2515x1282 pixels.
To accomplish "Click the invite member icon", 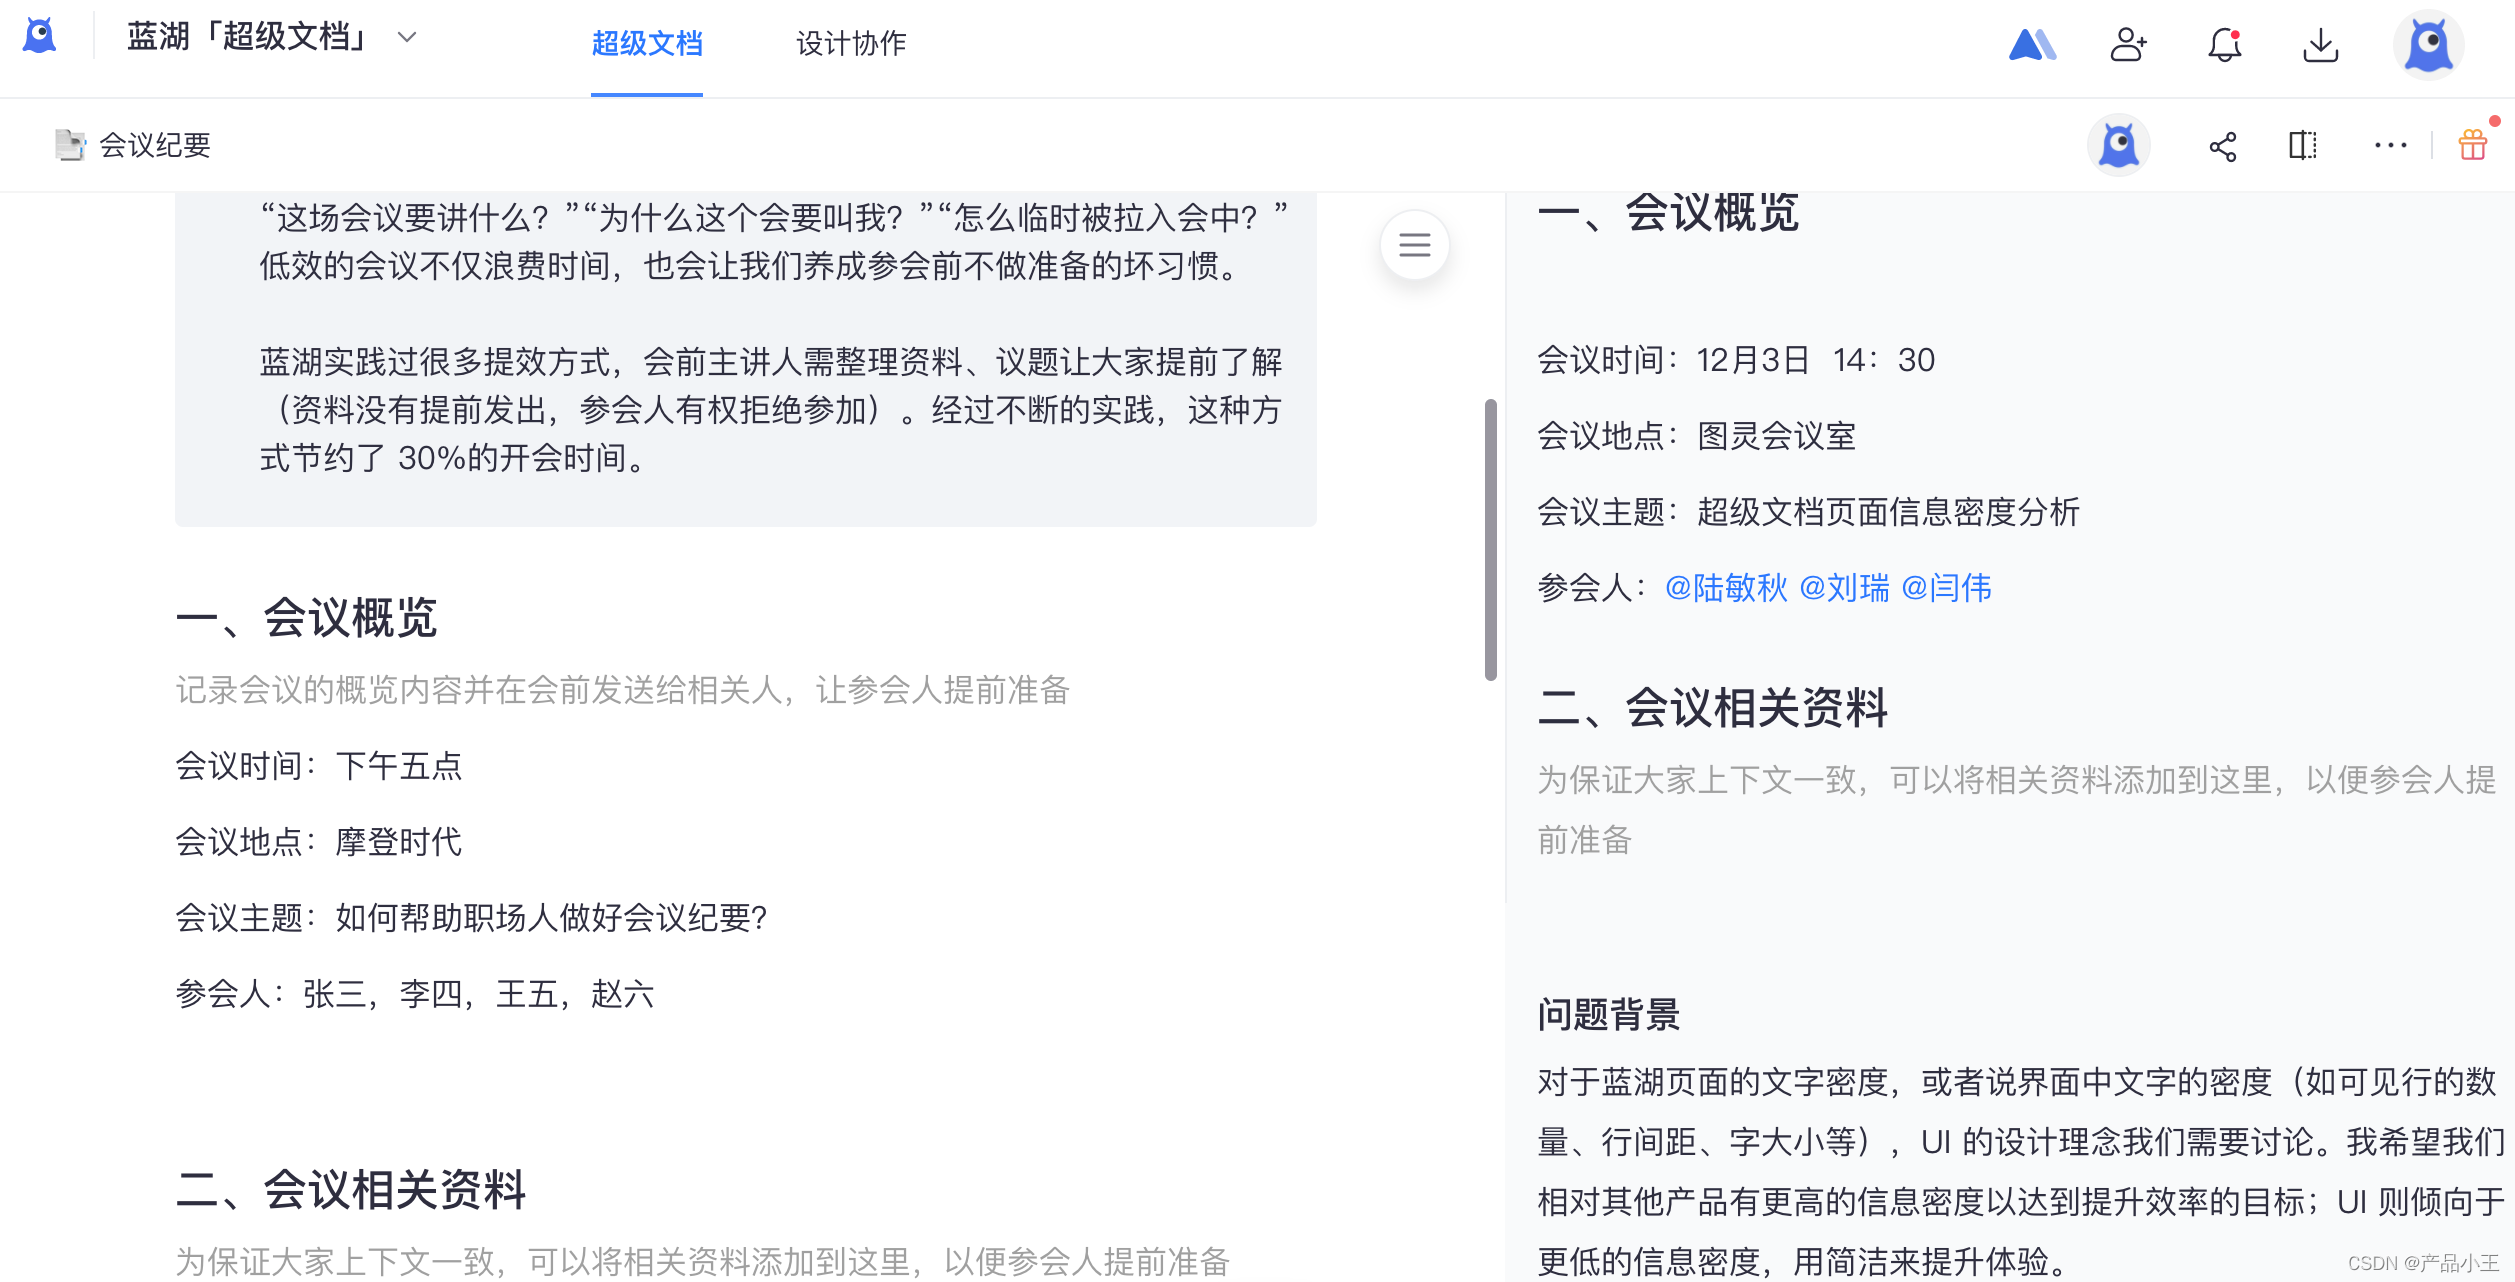I will (2128, 45).
